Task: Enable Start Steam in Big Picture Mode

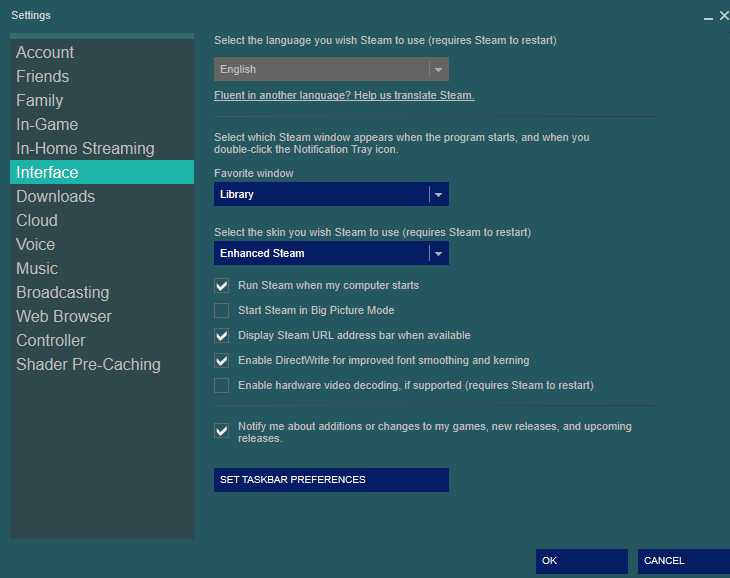Action: (222, 310)
